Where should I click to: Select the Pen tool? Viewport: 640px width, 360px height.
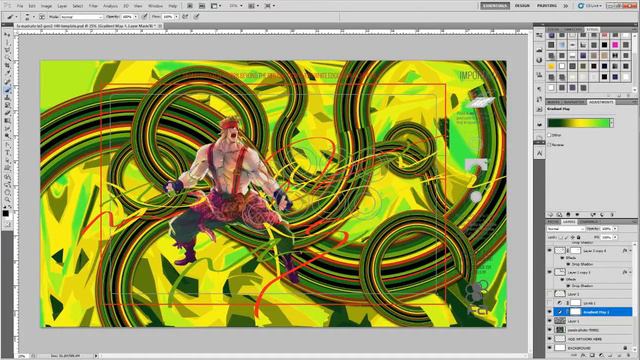[x=7, y=144]
